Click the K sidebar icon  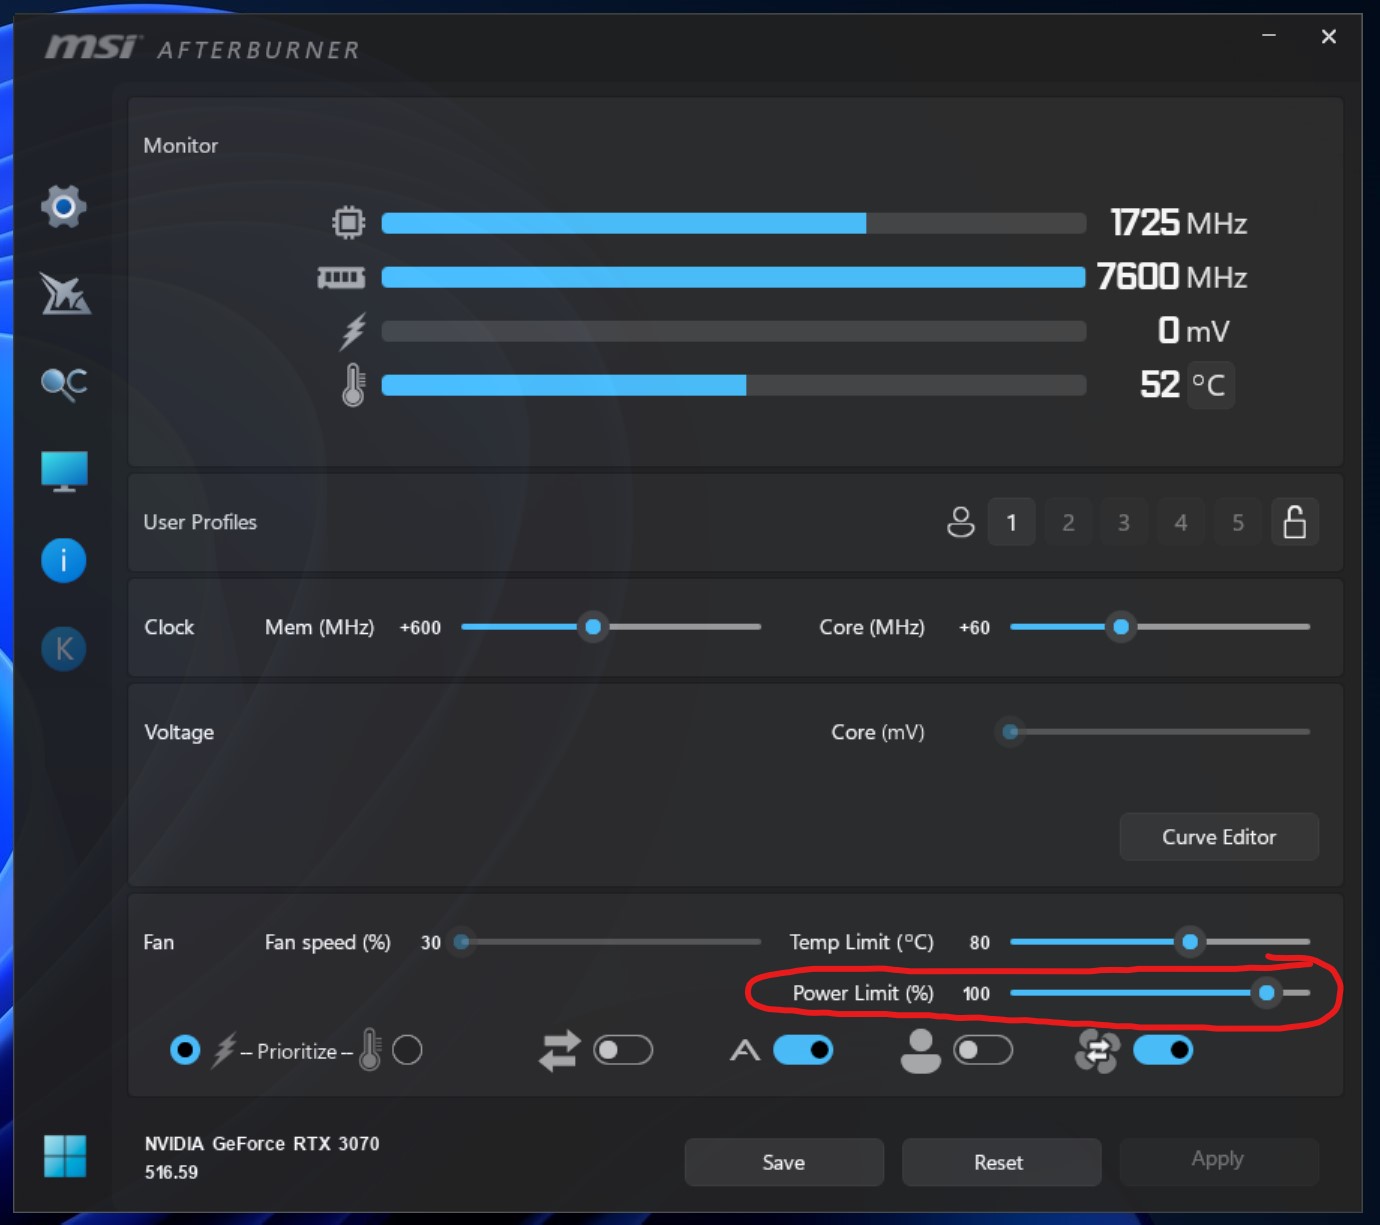[x=63, y=648]
